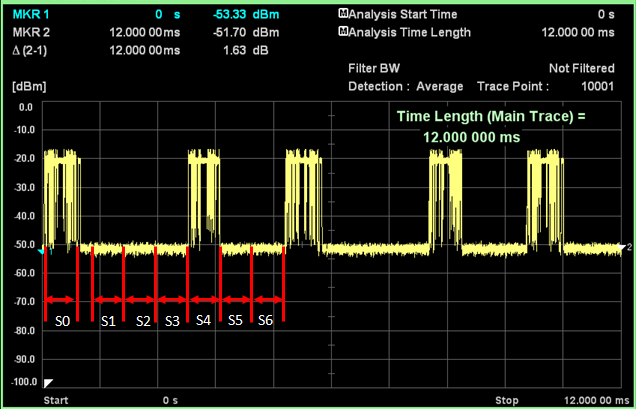Click the Trace Point label
This screenshot has height=409, width=636.
pos(513,86)
